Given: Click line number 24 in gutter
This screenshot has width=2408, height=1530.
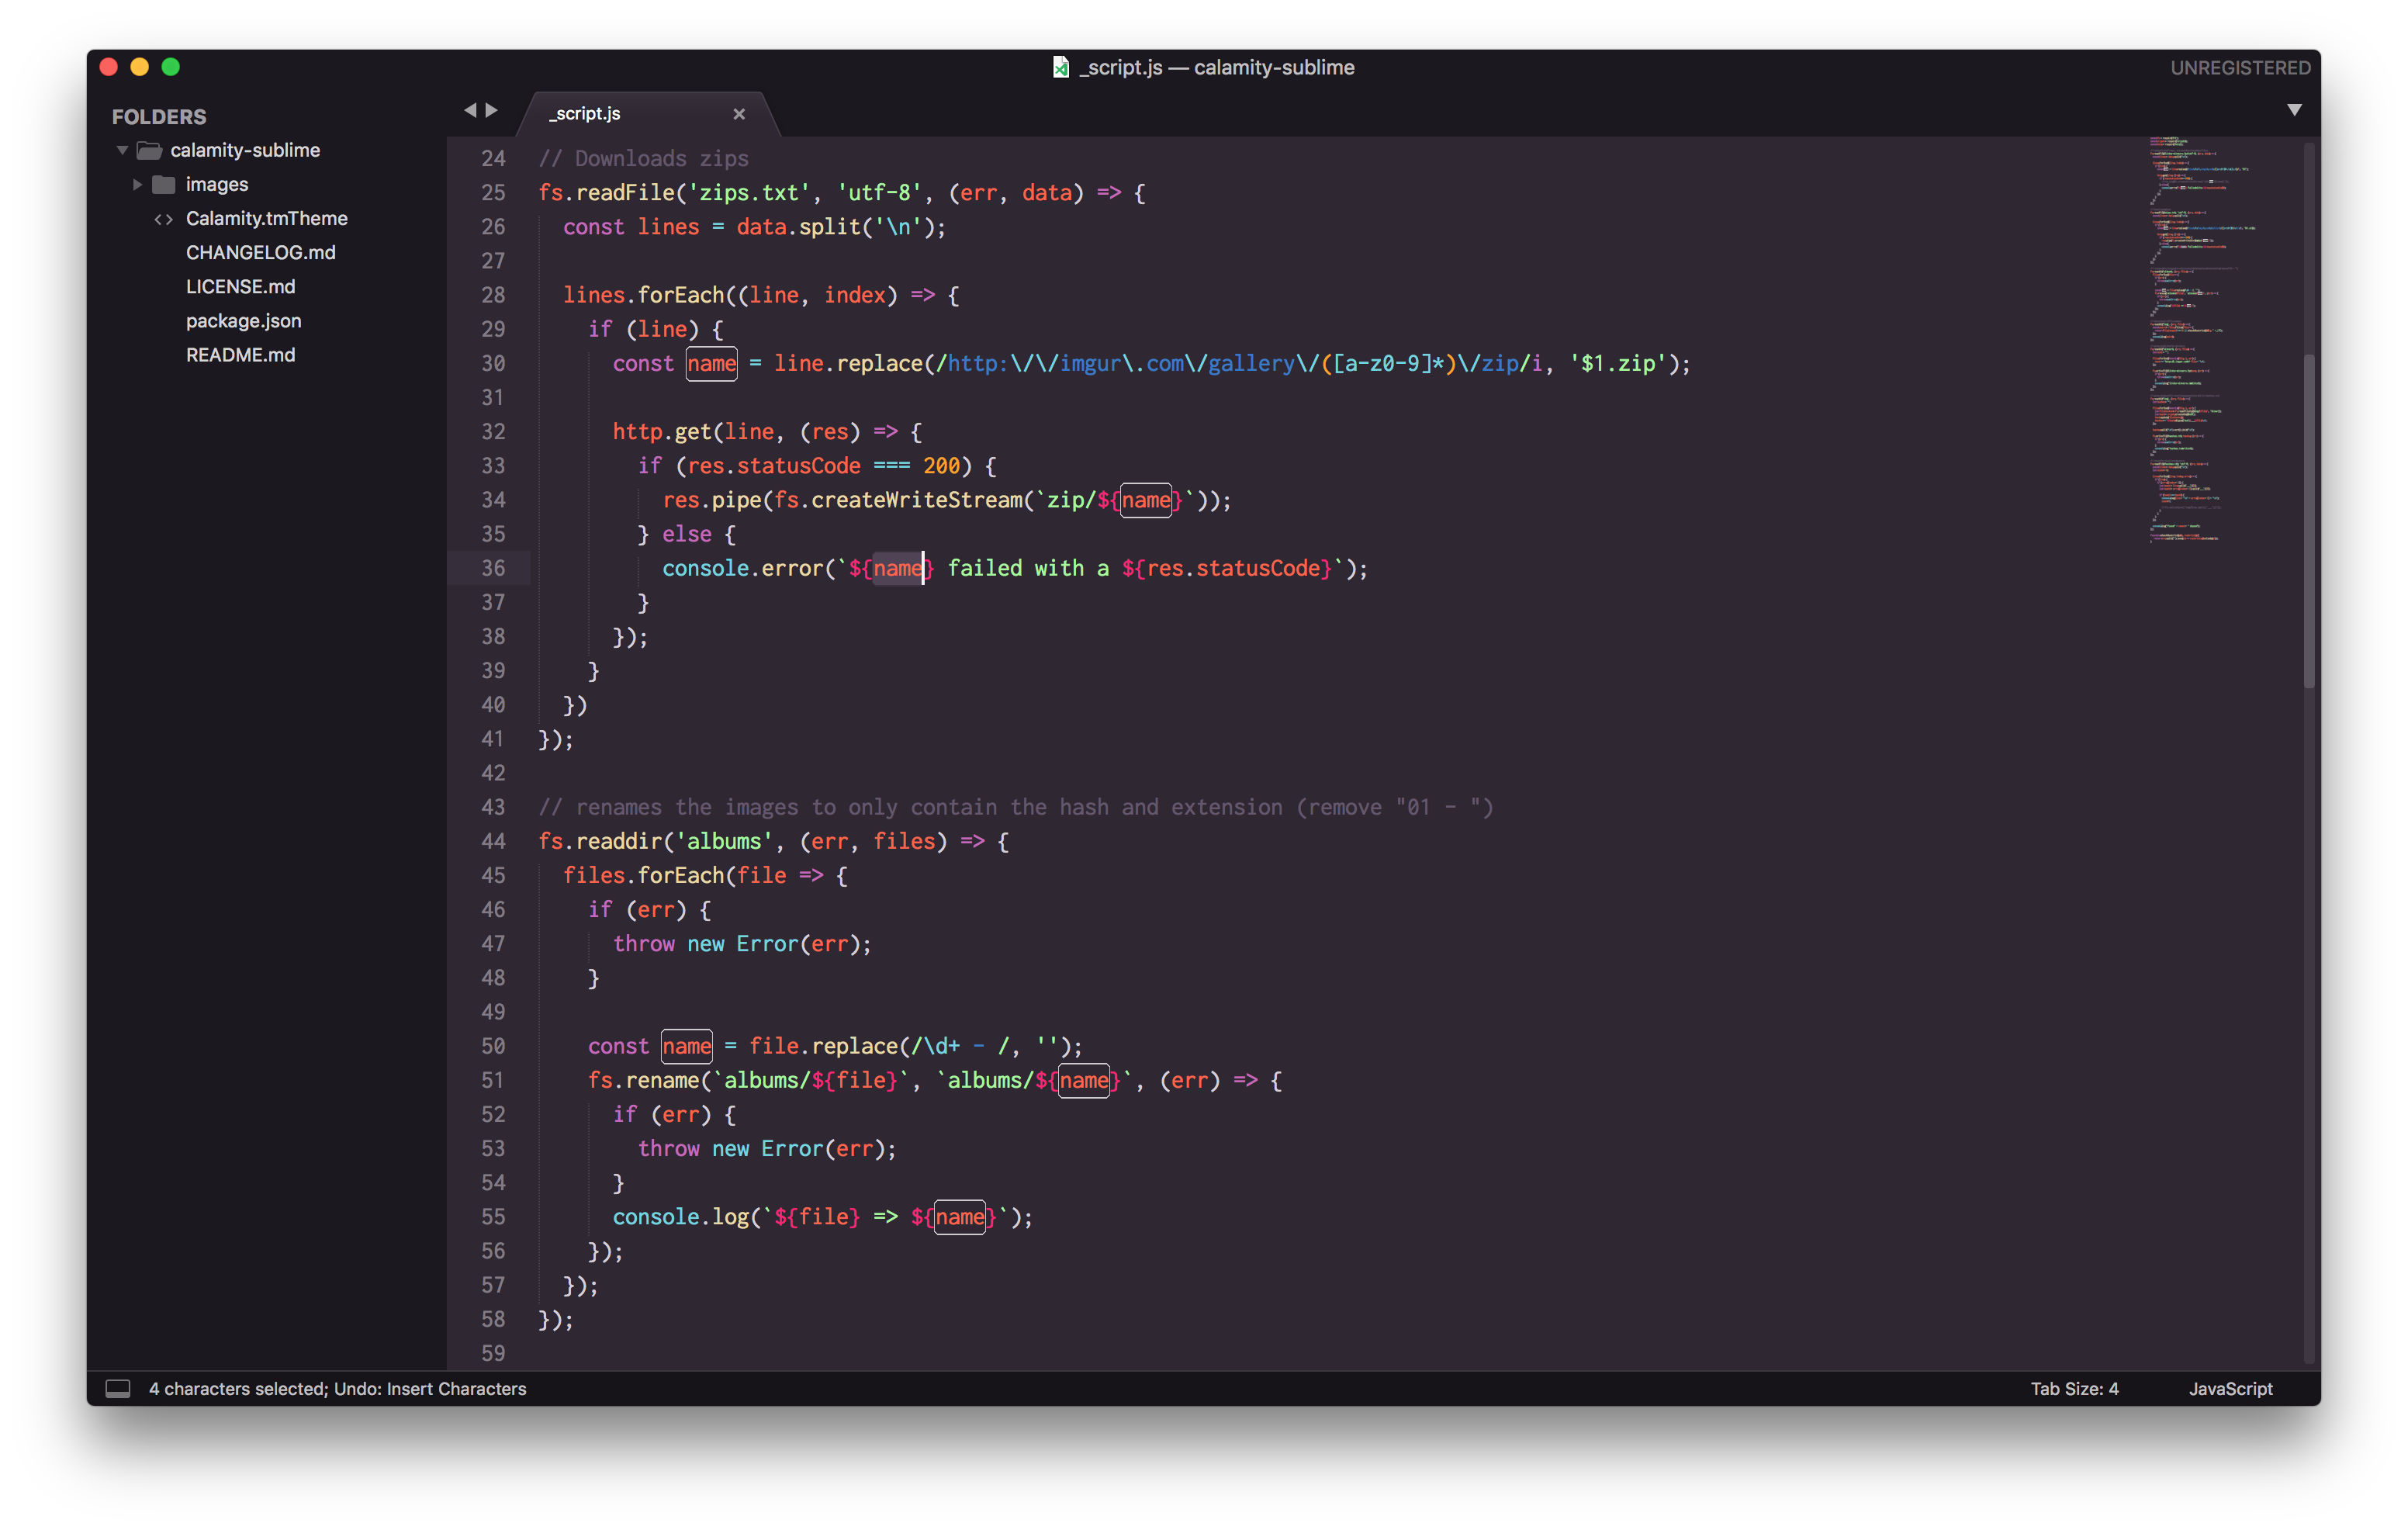Looking at the screenshot, I should (x=493, y=158).
